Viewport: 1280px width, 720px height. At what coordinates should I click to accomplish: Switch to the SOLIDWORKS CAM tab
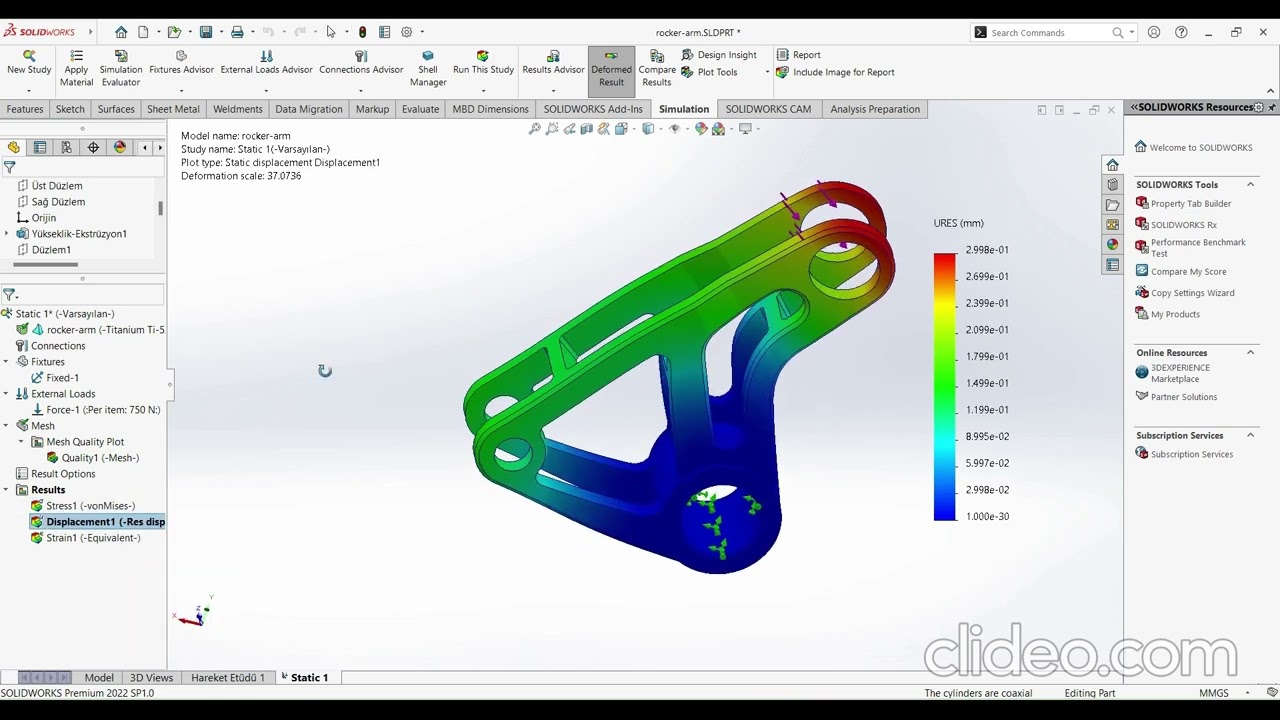pyautogui.click(x=768, y=109)
